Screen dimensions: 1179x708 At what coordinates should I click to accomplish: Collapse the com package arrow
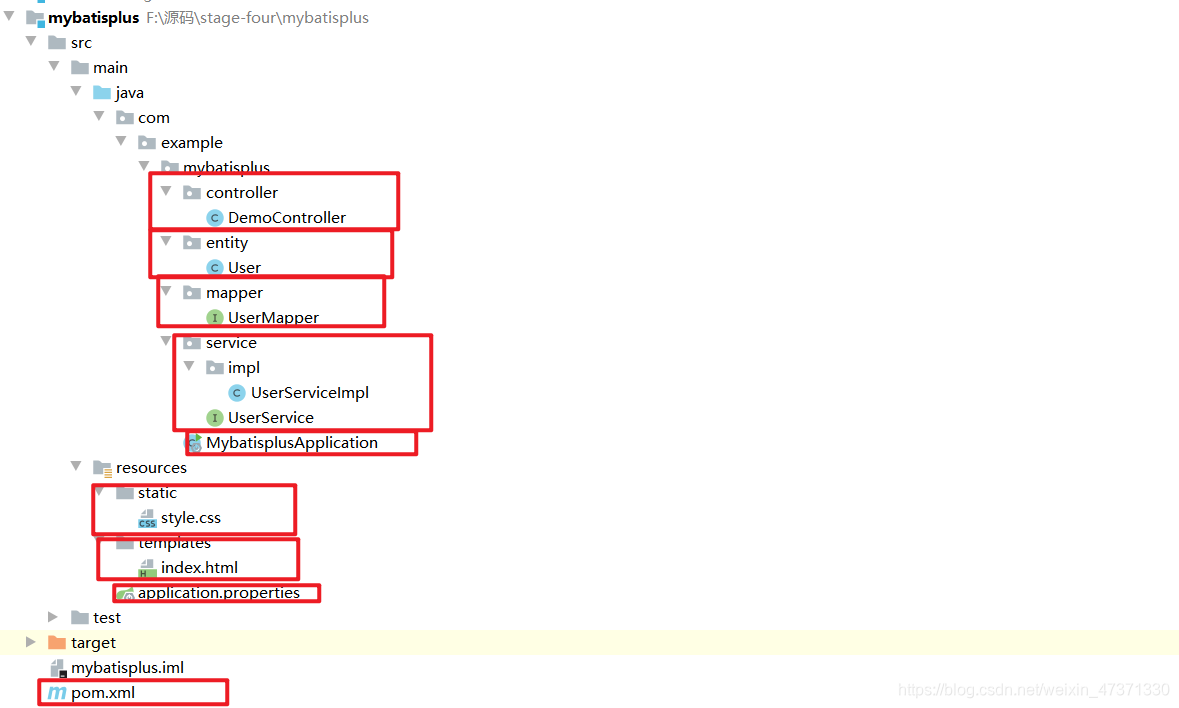pyautogui.click(x=99, y=116)
